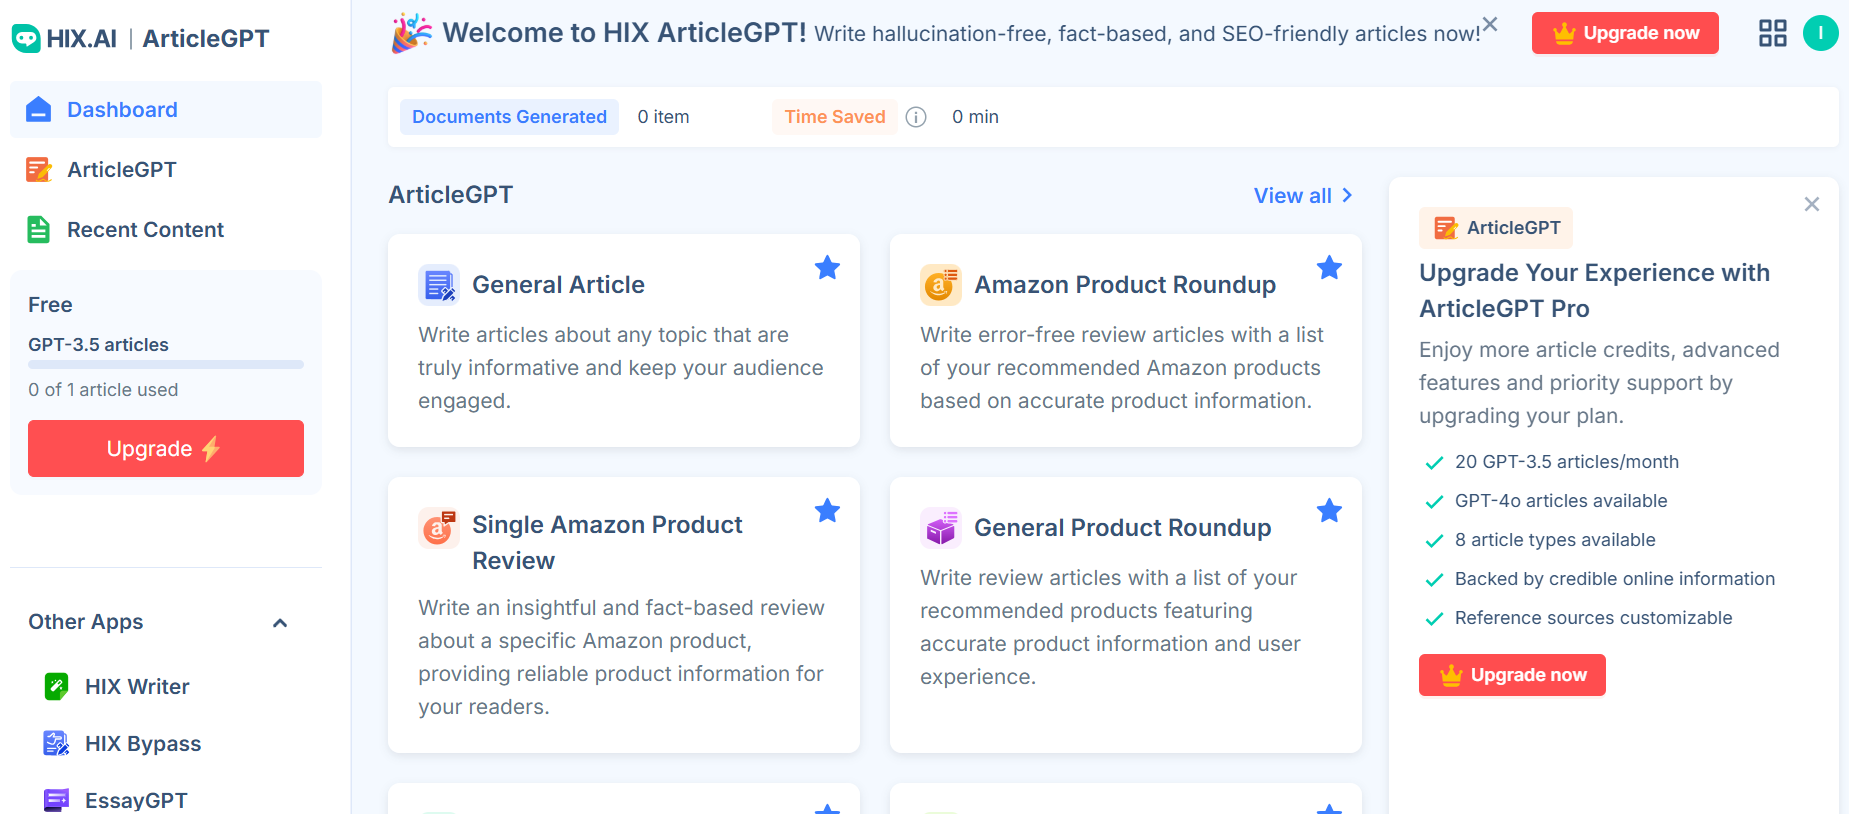Open EssayGPT app link
Image resolution: width=1849 pixels, height=814 pixels.
click(x=136, y=800)
